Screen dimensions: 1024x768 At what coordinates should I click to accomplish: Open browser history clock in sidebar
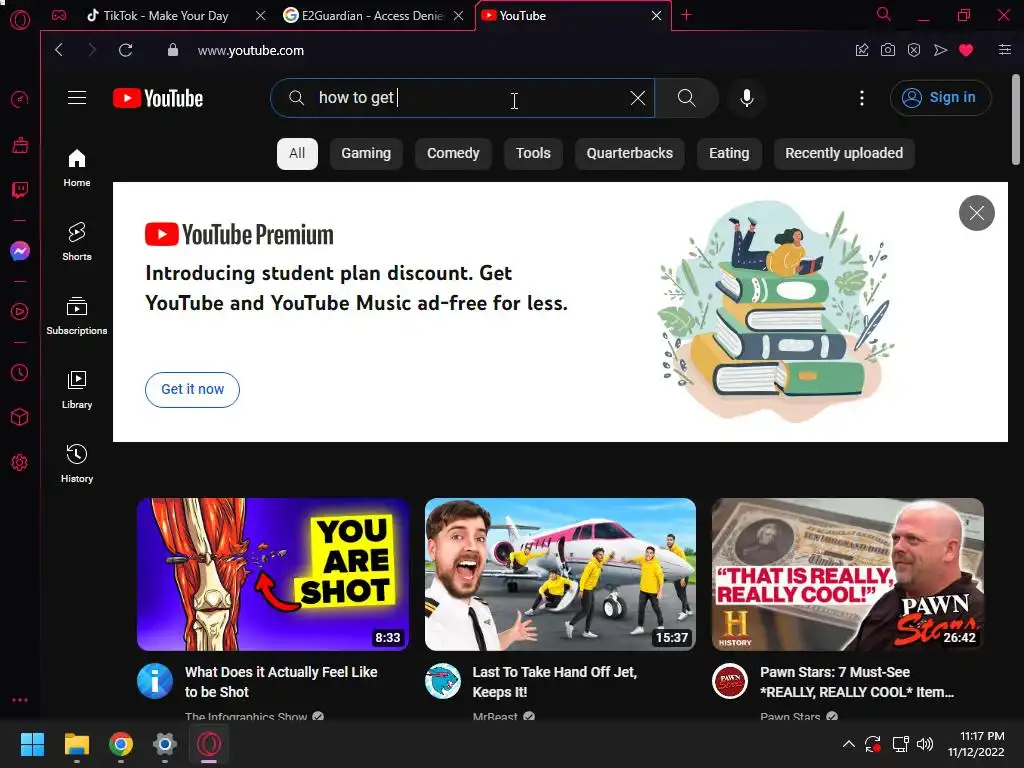coord(20,372)
